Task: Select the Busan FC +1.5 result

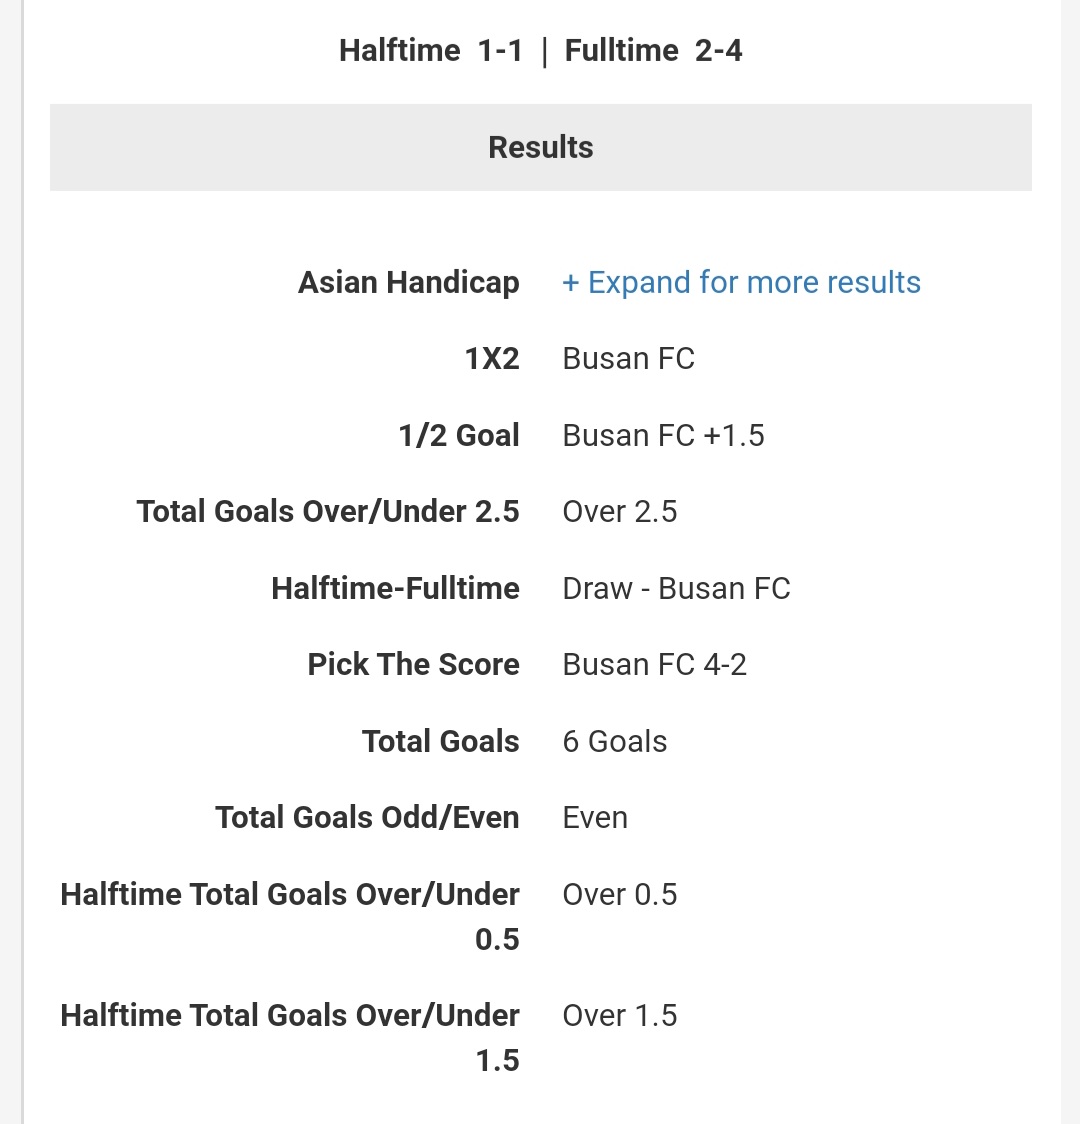Action: (663, 435)
